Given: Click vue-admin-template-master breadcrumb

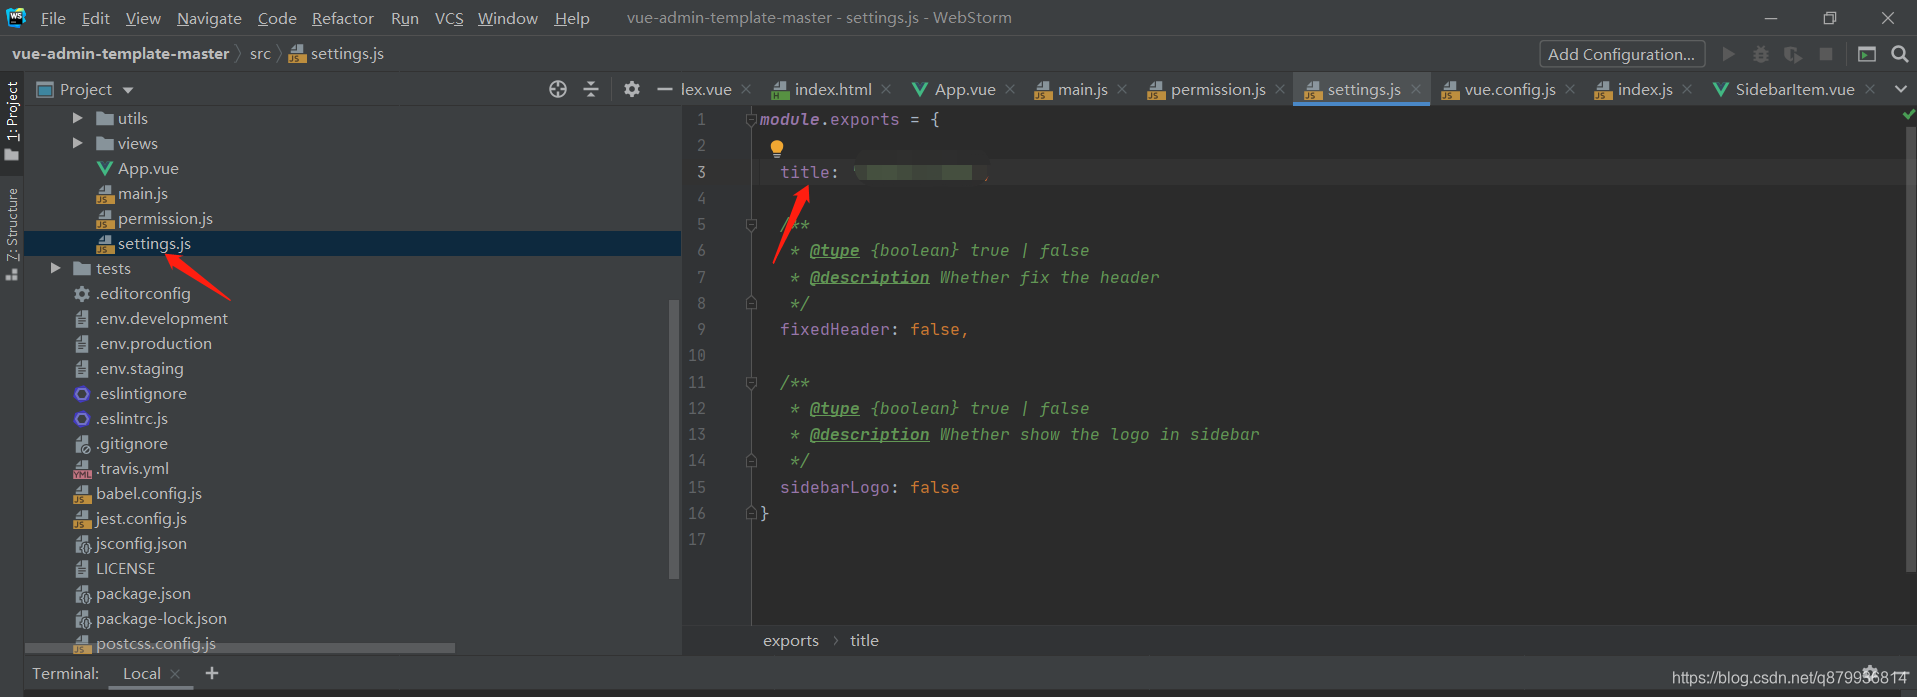Looking at the screenshot, I should [120, 54].
